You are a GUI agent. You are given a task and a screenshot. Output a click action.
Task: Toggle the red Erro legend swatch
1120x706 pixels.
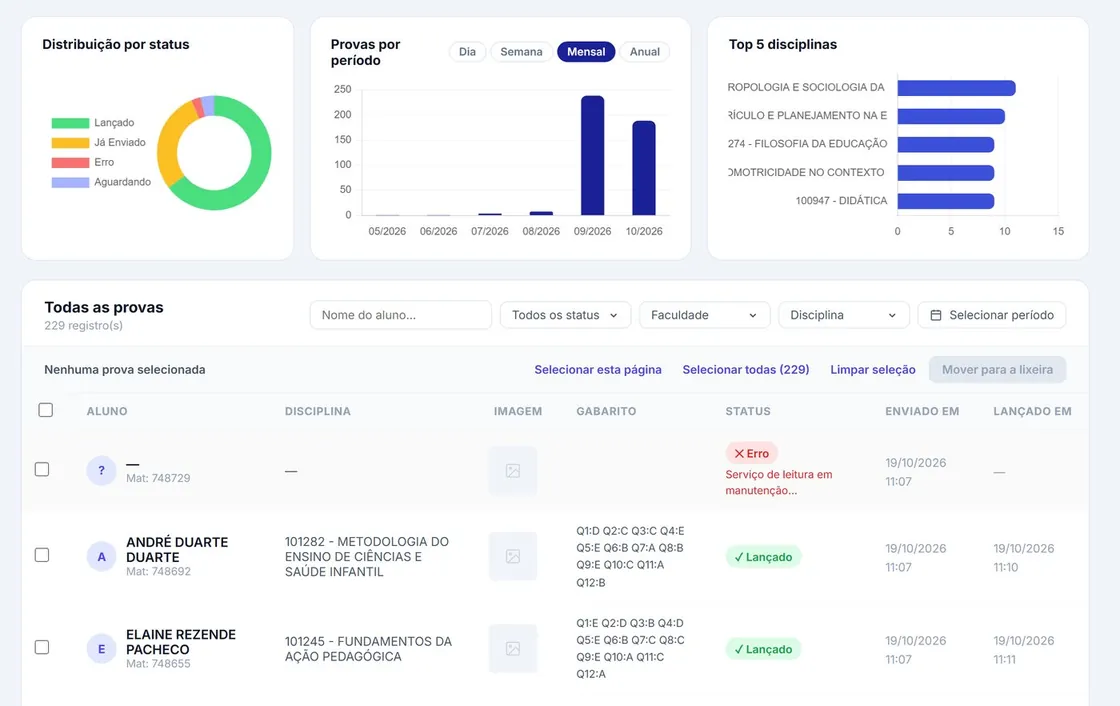70,162
